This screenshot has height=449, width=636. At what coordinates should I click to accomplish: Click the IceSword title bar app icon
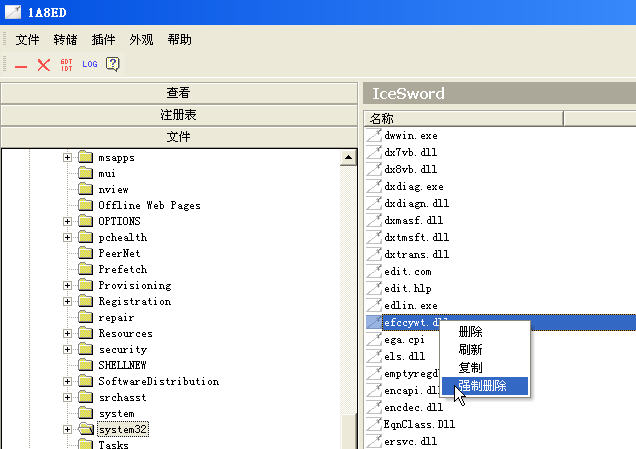[13, 12]
